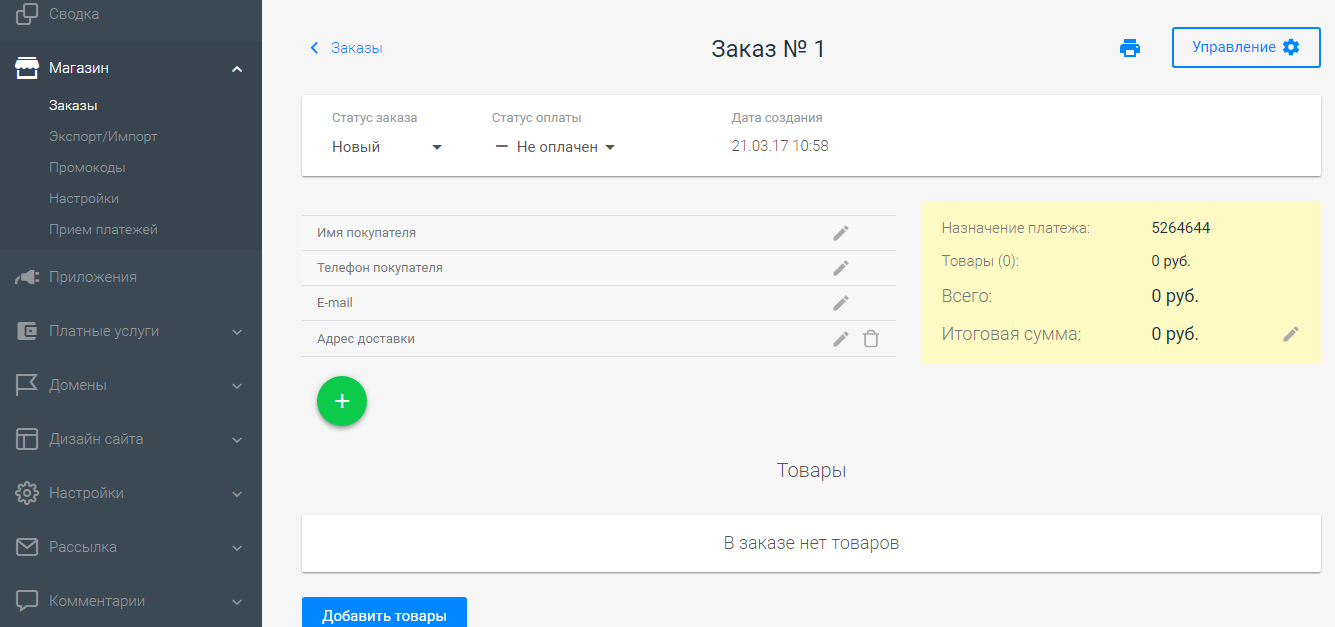Screen dimensions: 1335x627
Task: Expand the Рассылка chevron
Action: tap(237, 548)
